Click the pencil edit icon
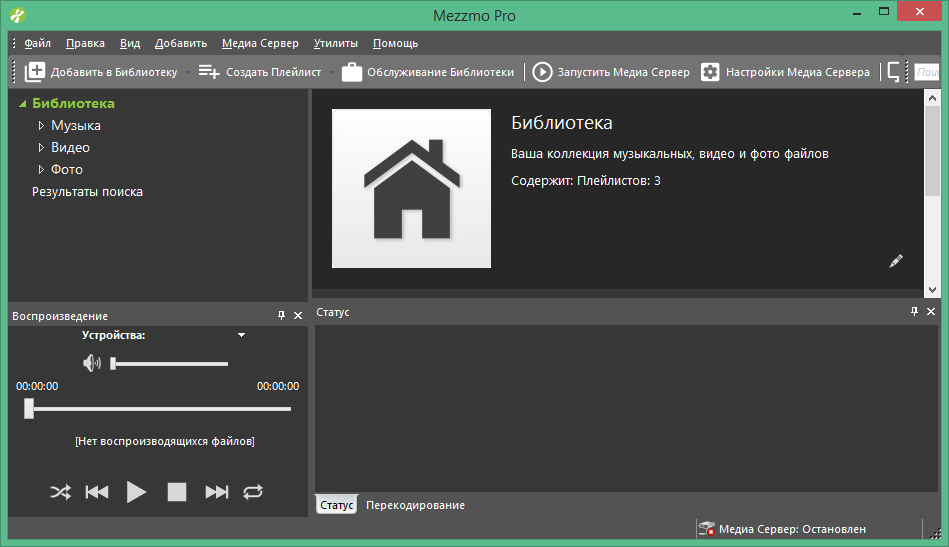Screen dimensions: 949x547 click(x=896, y=261)
